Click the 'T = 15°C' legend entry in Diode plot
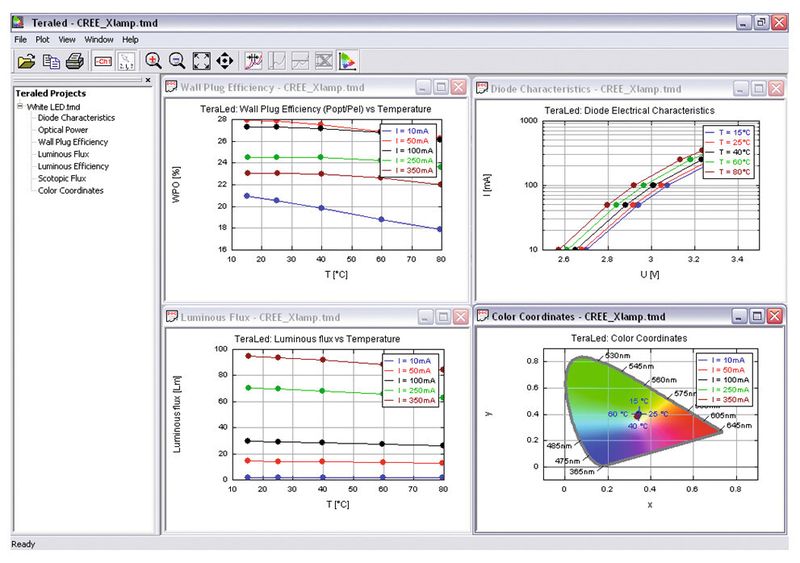800x563 pixels. coord(728,132)
